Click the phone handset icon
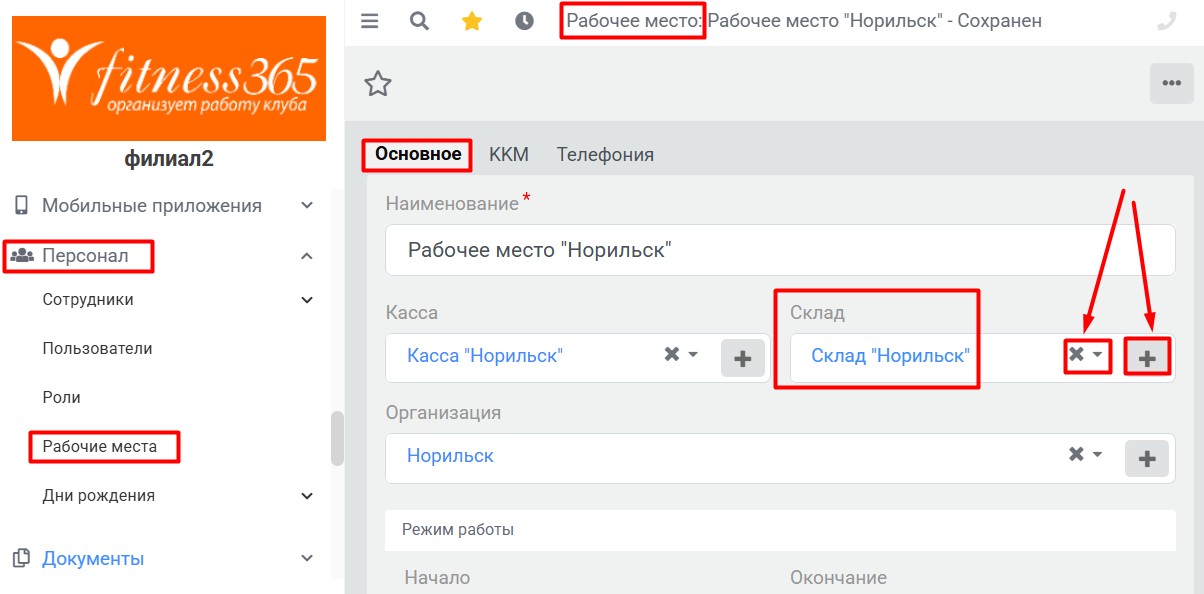This screenshot has height=594, width=1204. tap(1166, 21)
